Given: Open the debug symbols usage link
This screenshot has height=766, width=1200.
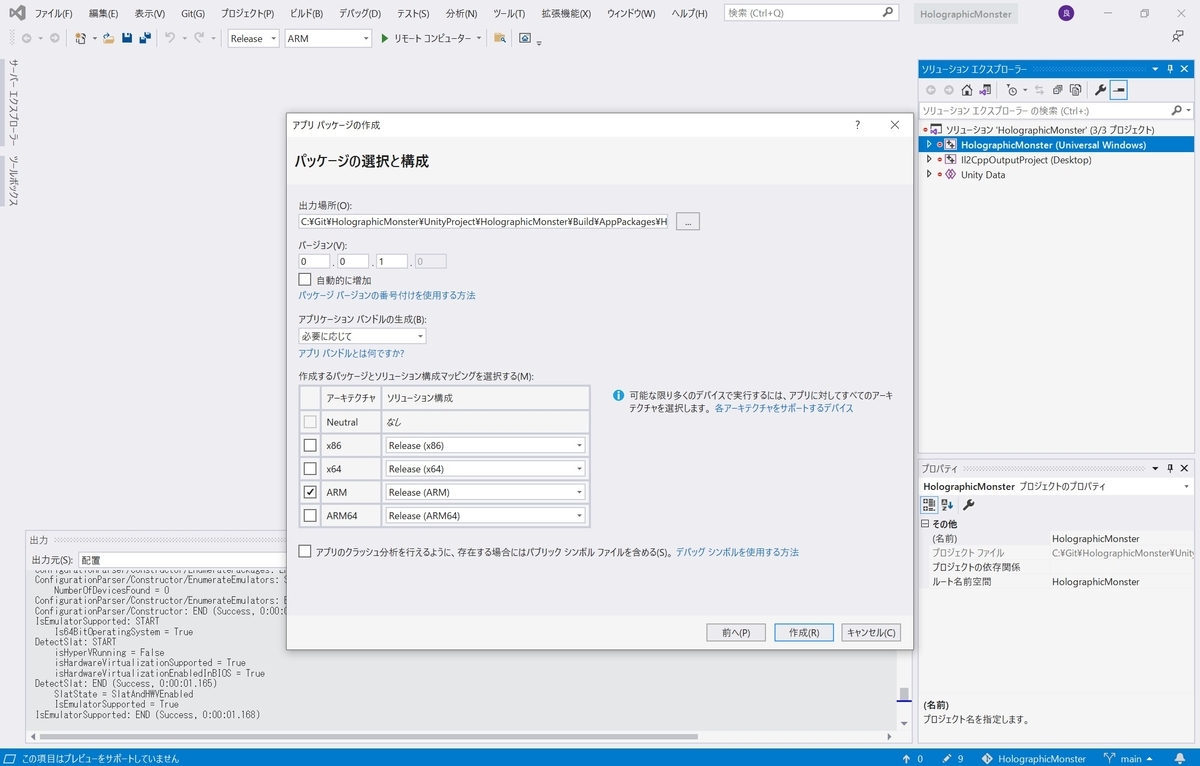Looking at the screenshot, I should (x=737, y=552).
